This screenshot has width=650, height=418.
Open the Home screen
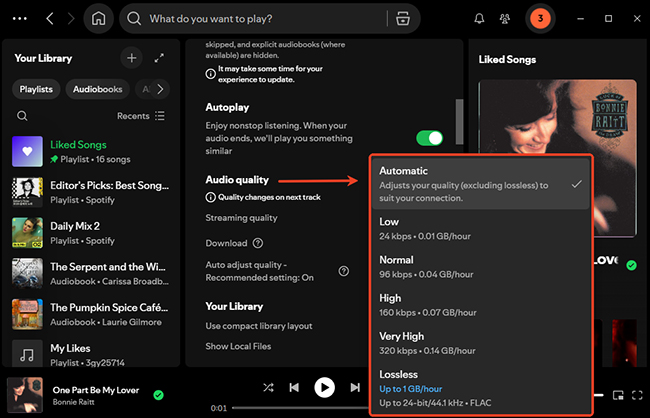[99, 19]
